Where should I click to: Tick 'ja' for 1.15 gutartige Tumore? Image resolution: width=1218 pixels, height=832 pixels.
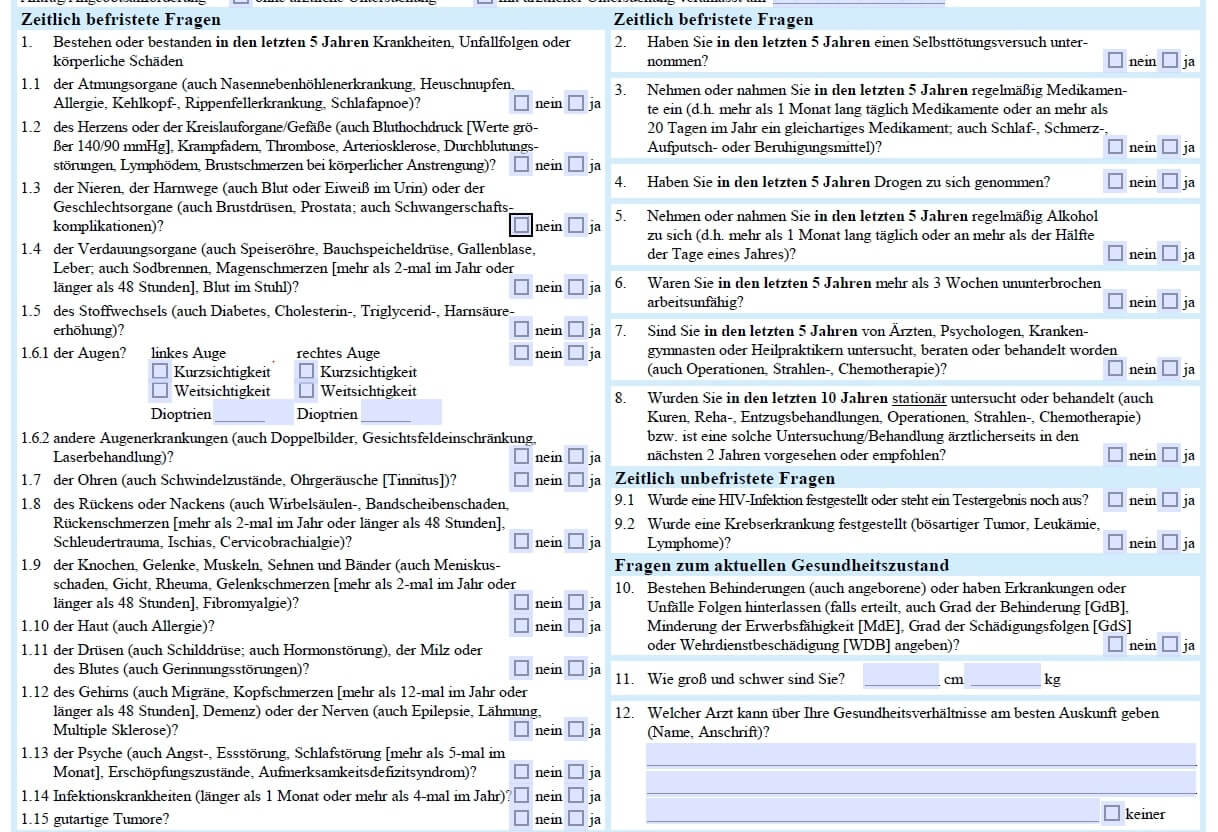point(576,818)
